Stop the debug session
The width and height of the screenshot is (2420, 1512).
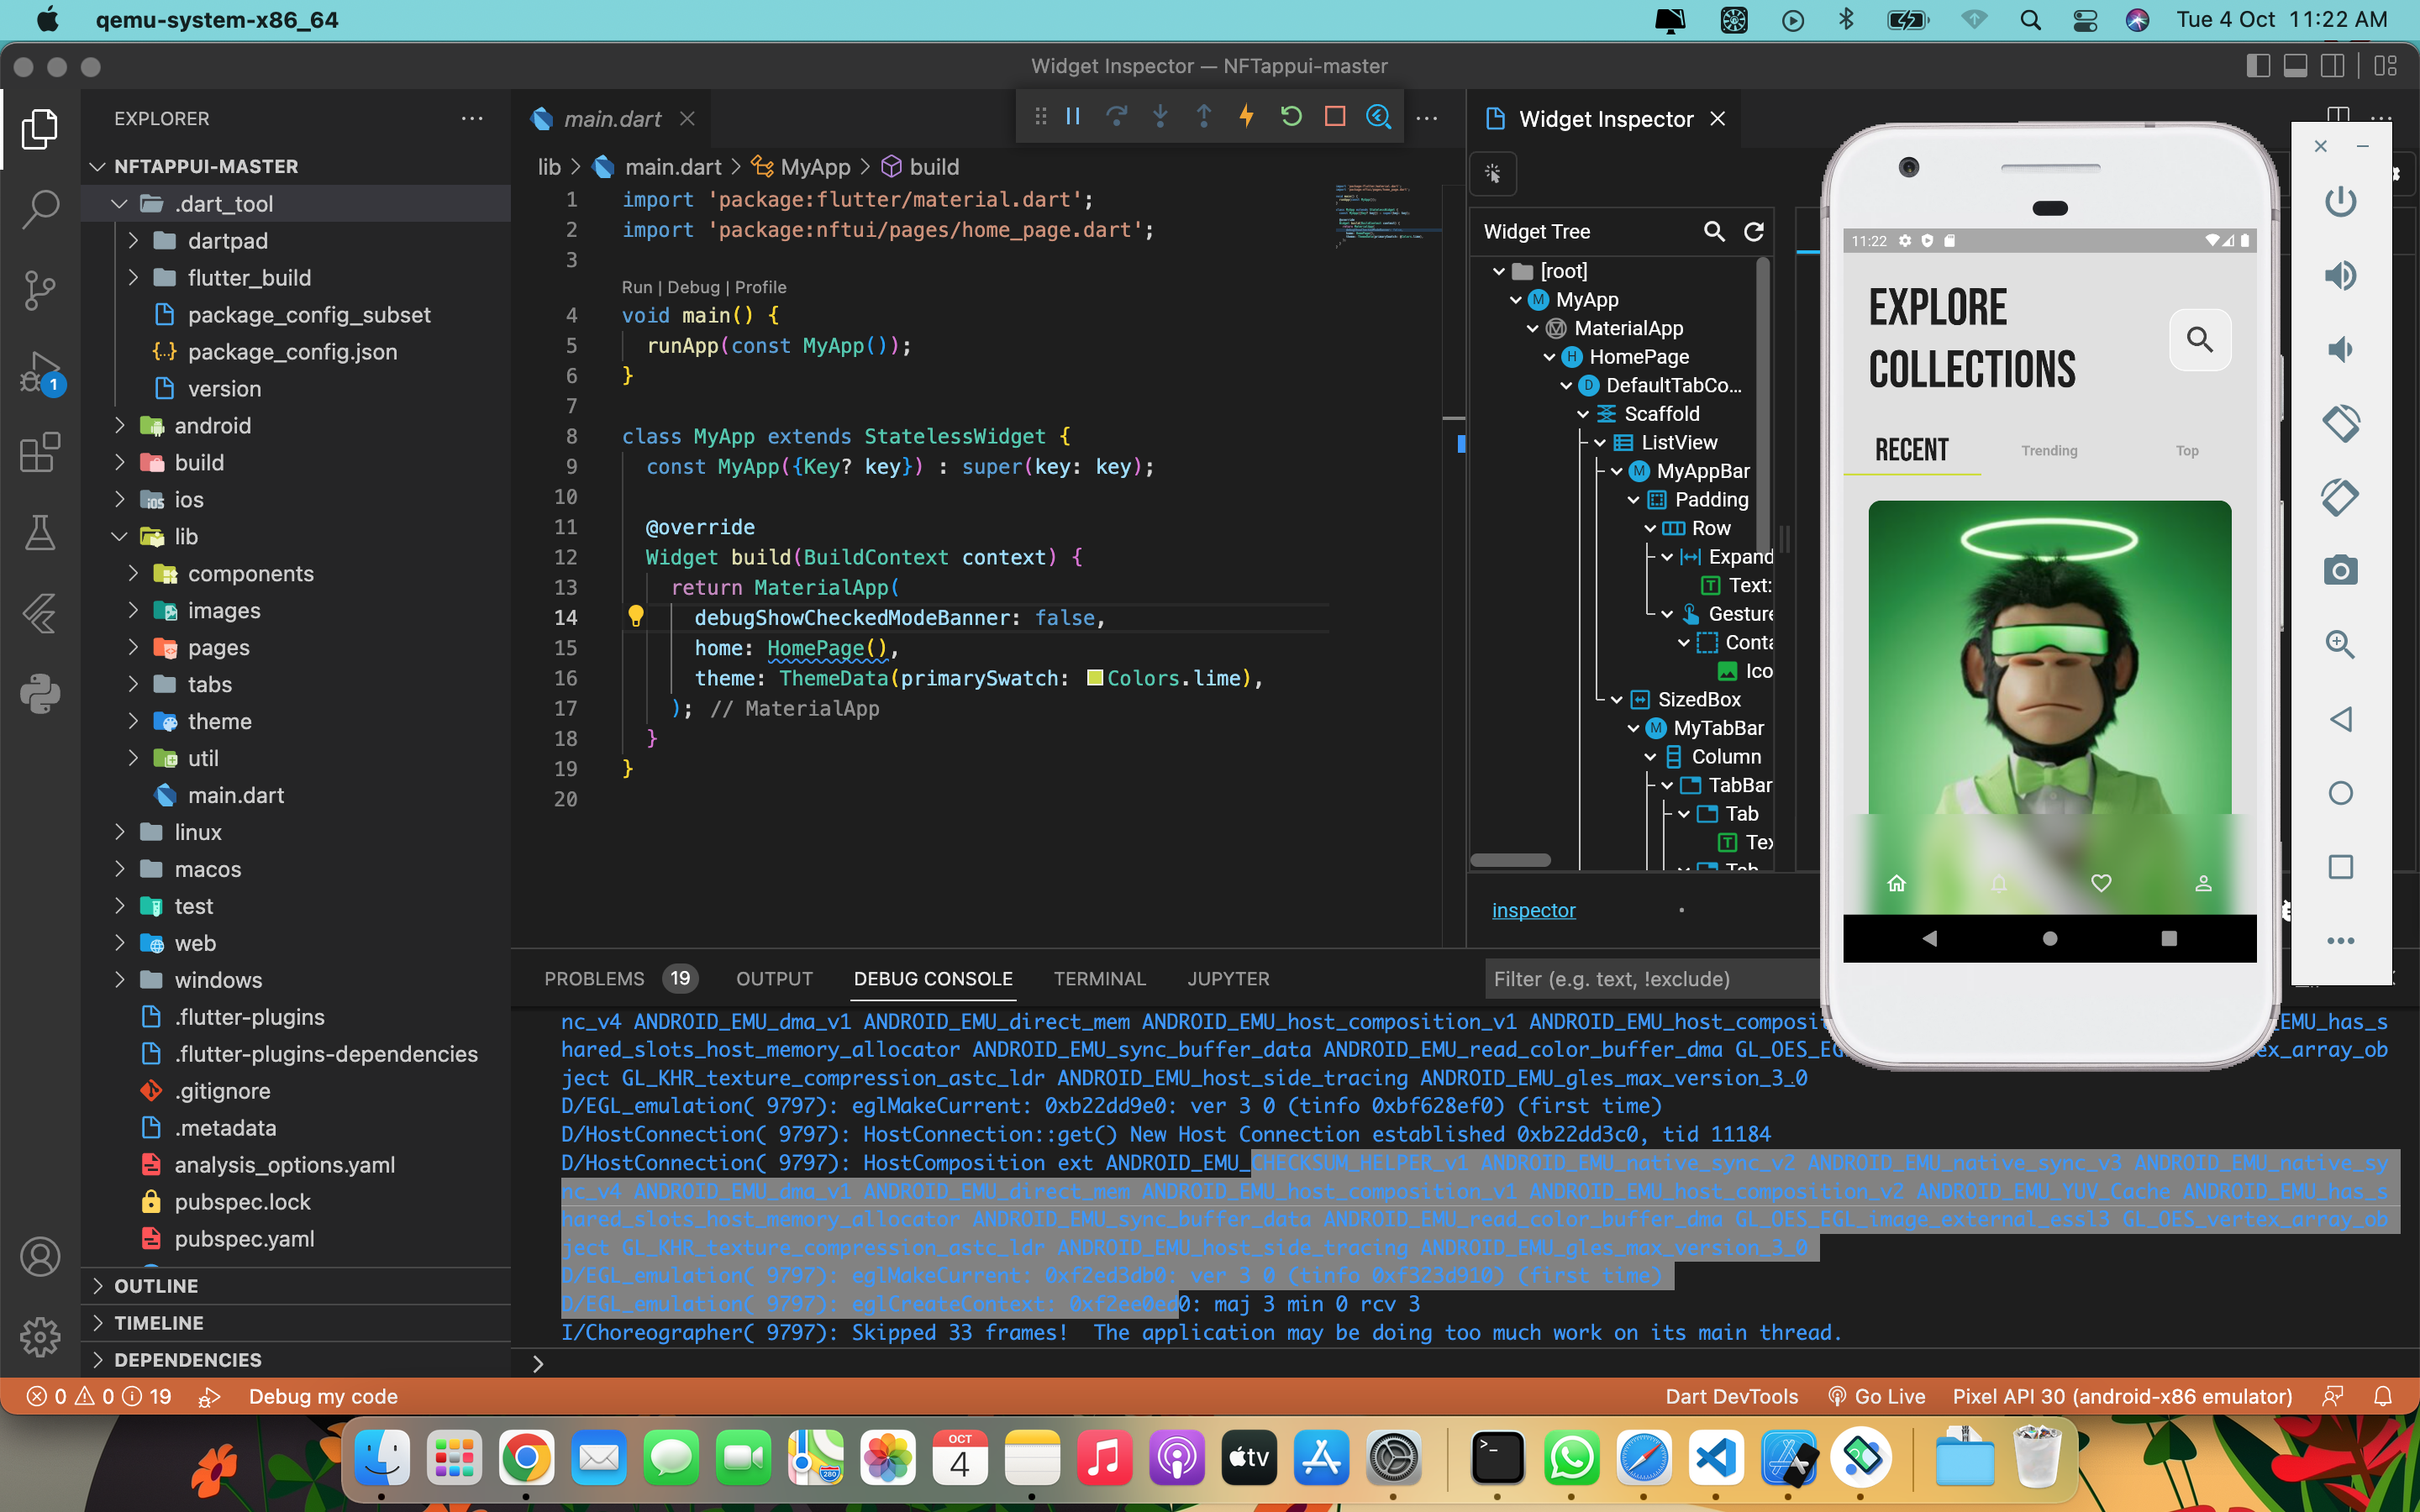point(1334,116)
